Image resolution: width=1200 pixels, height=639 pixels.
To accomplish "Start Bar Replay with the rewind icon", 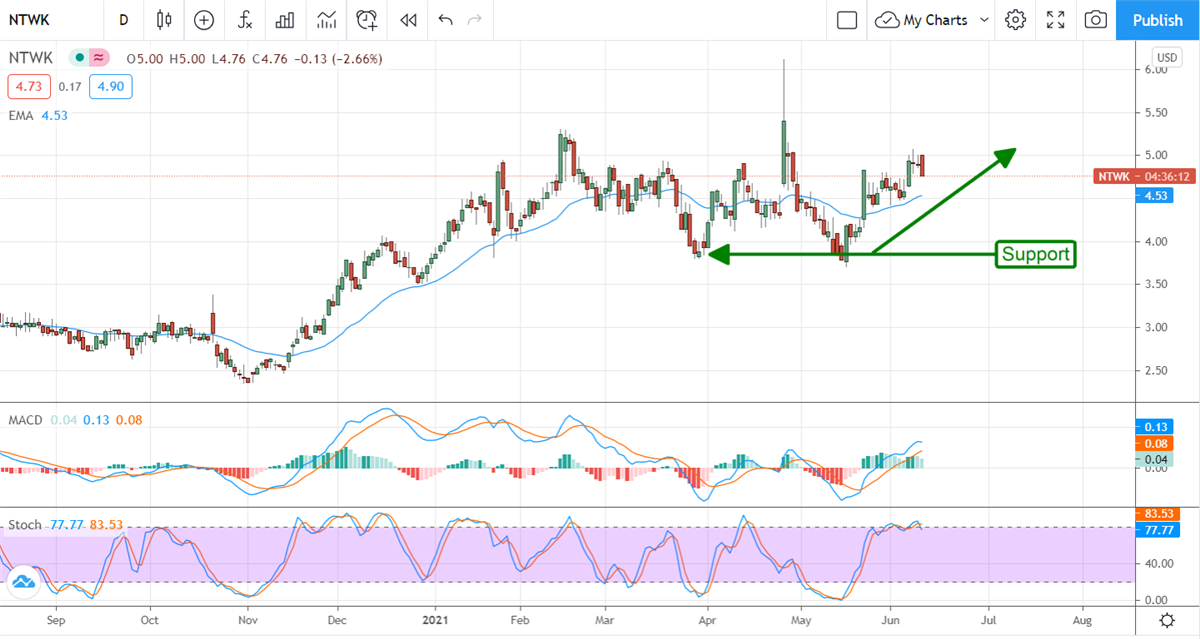I will pos(407,20).
